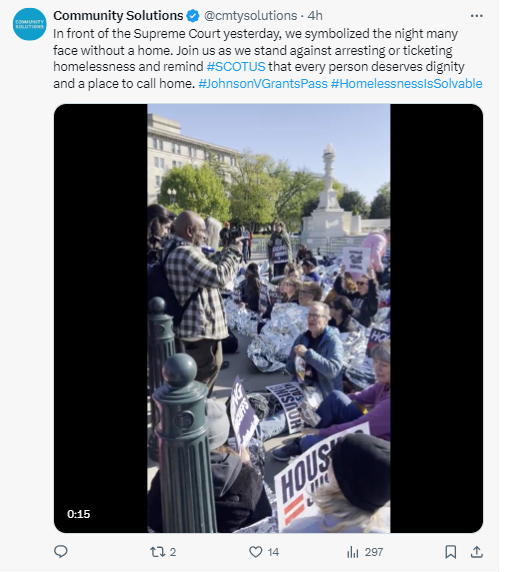Repost this tweet using retweet icon
Screen dimensions: 512x572
157,552
